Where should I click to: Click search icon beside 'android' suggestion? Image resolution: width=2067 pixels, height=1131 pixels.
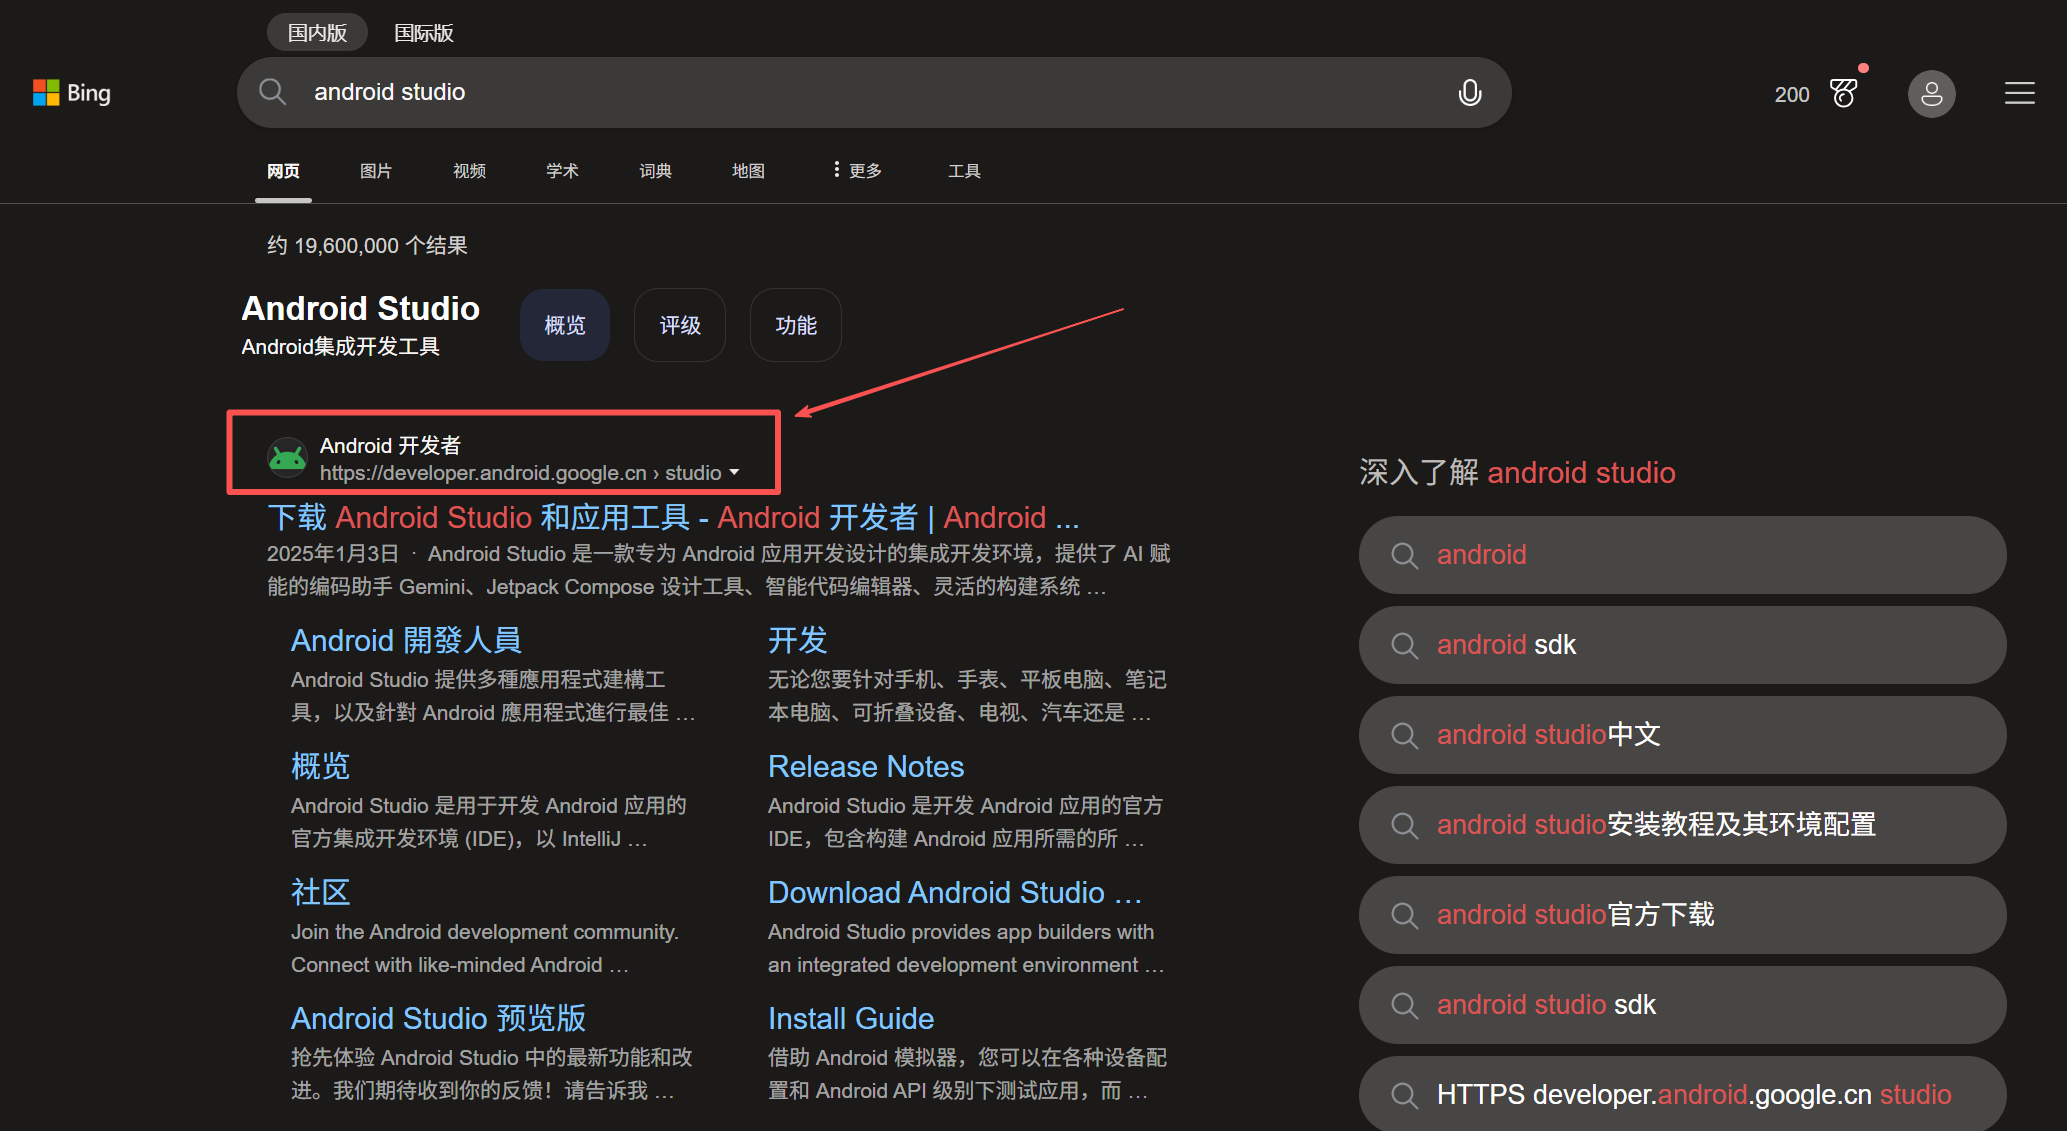[x=1404, y=555]
